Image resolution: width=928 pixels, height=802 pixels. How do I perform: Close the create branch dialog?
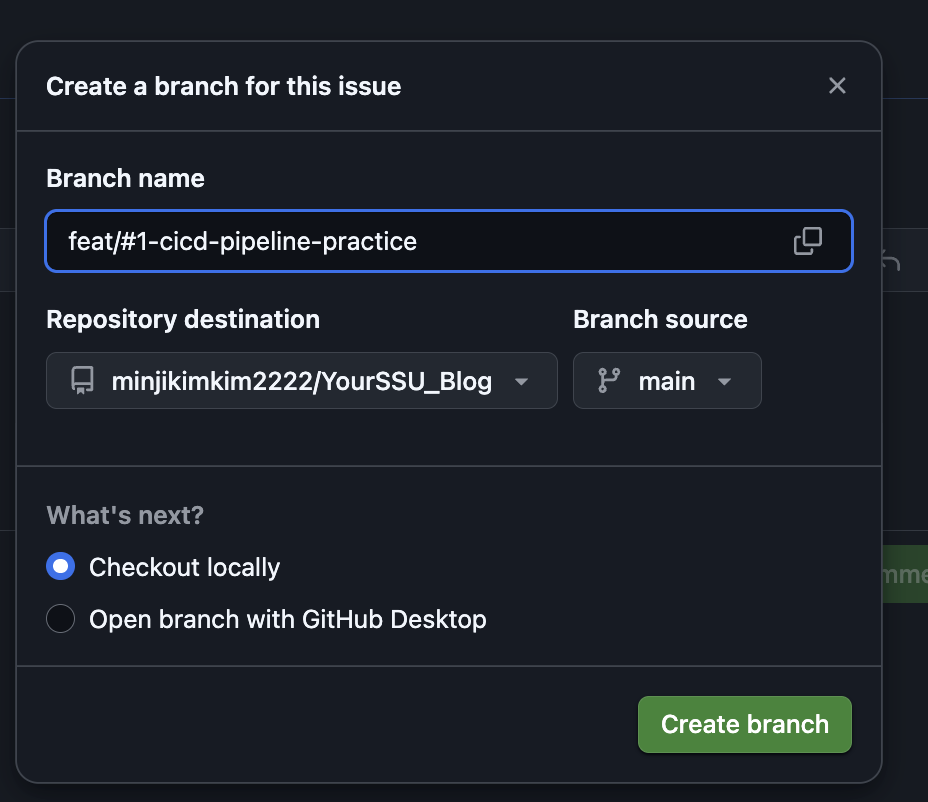[x=837, y=86]
